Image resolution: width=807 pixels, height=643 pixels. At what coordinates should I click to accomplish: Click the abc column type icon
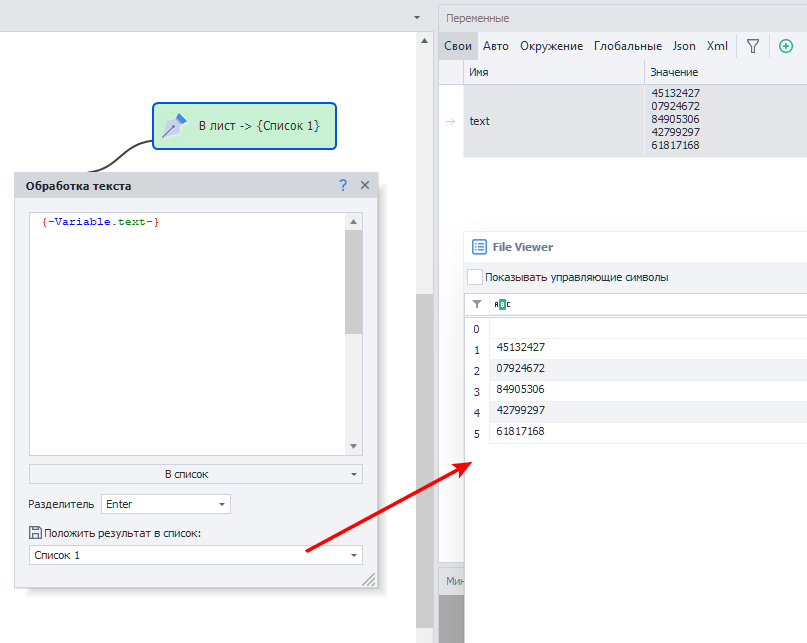pos(502,304)
